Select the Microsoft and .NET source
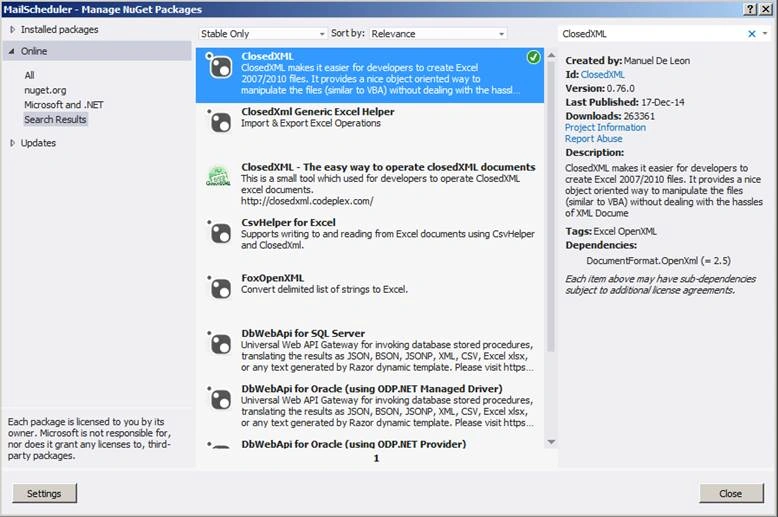This screenshot has width=778, height=517. pos(64,105)
